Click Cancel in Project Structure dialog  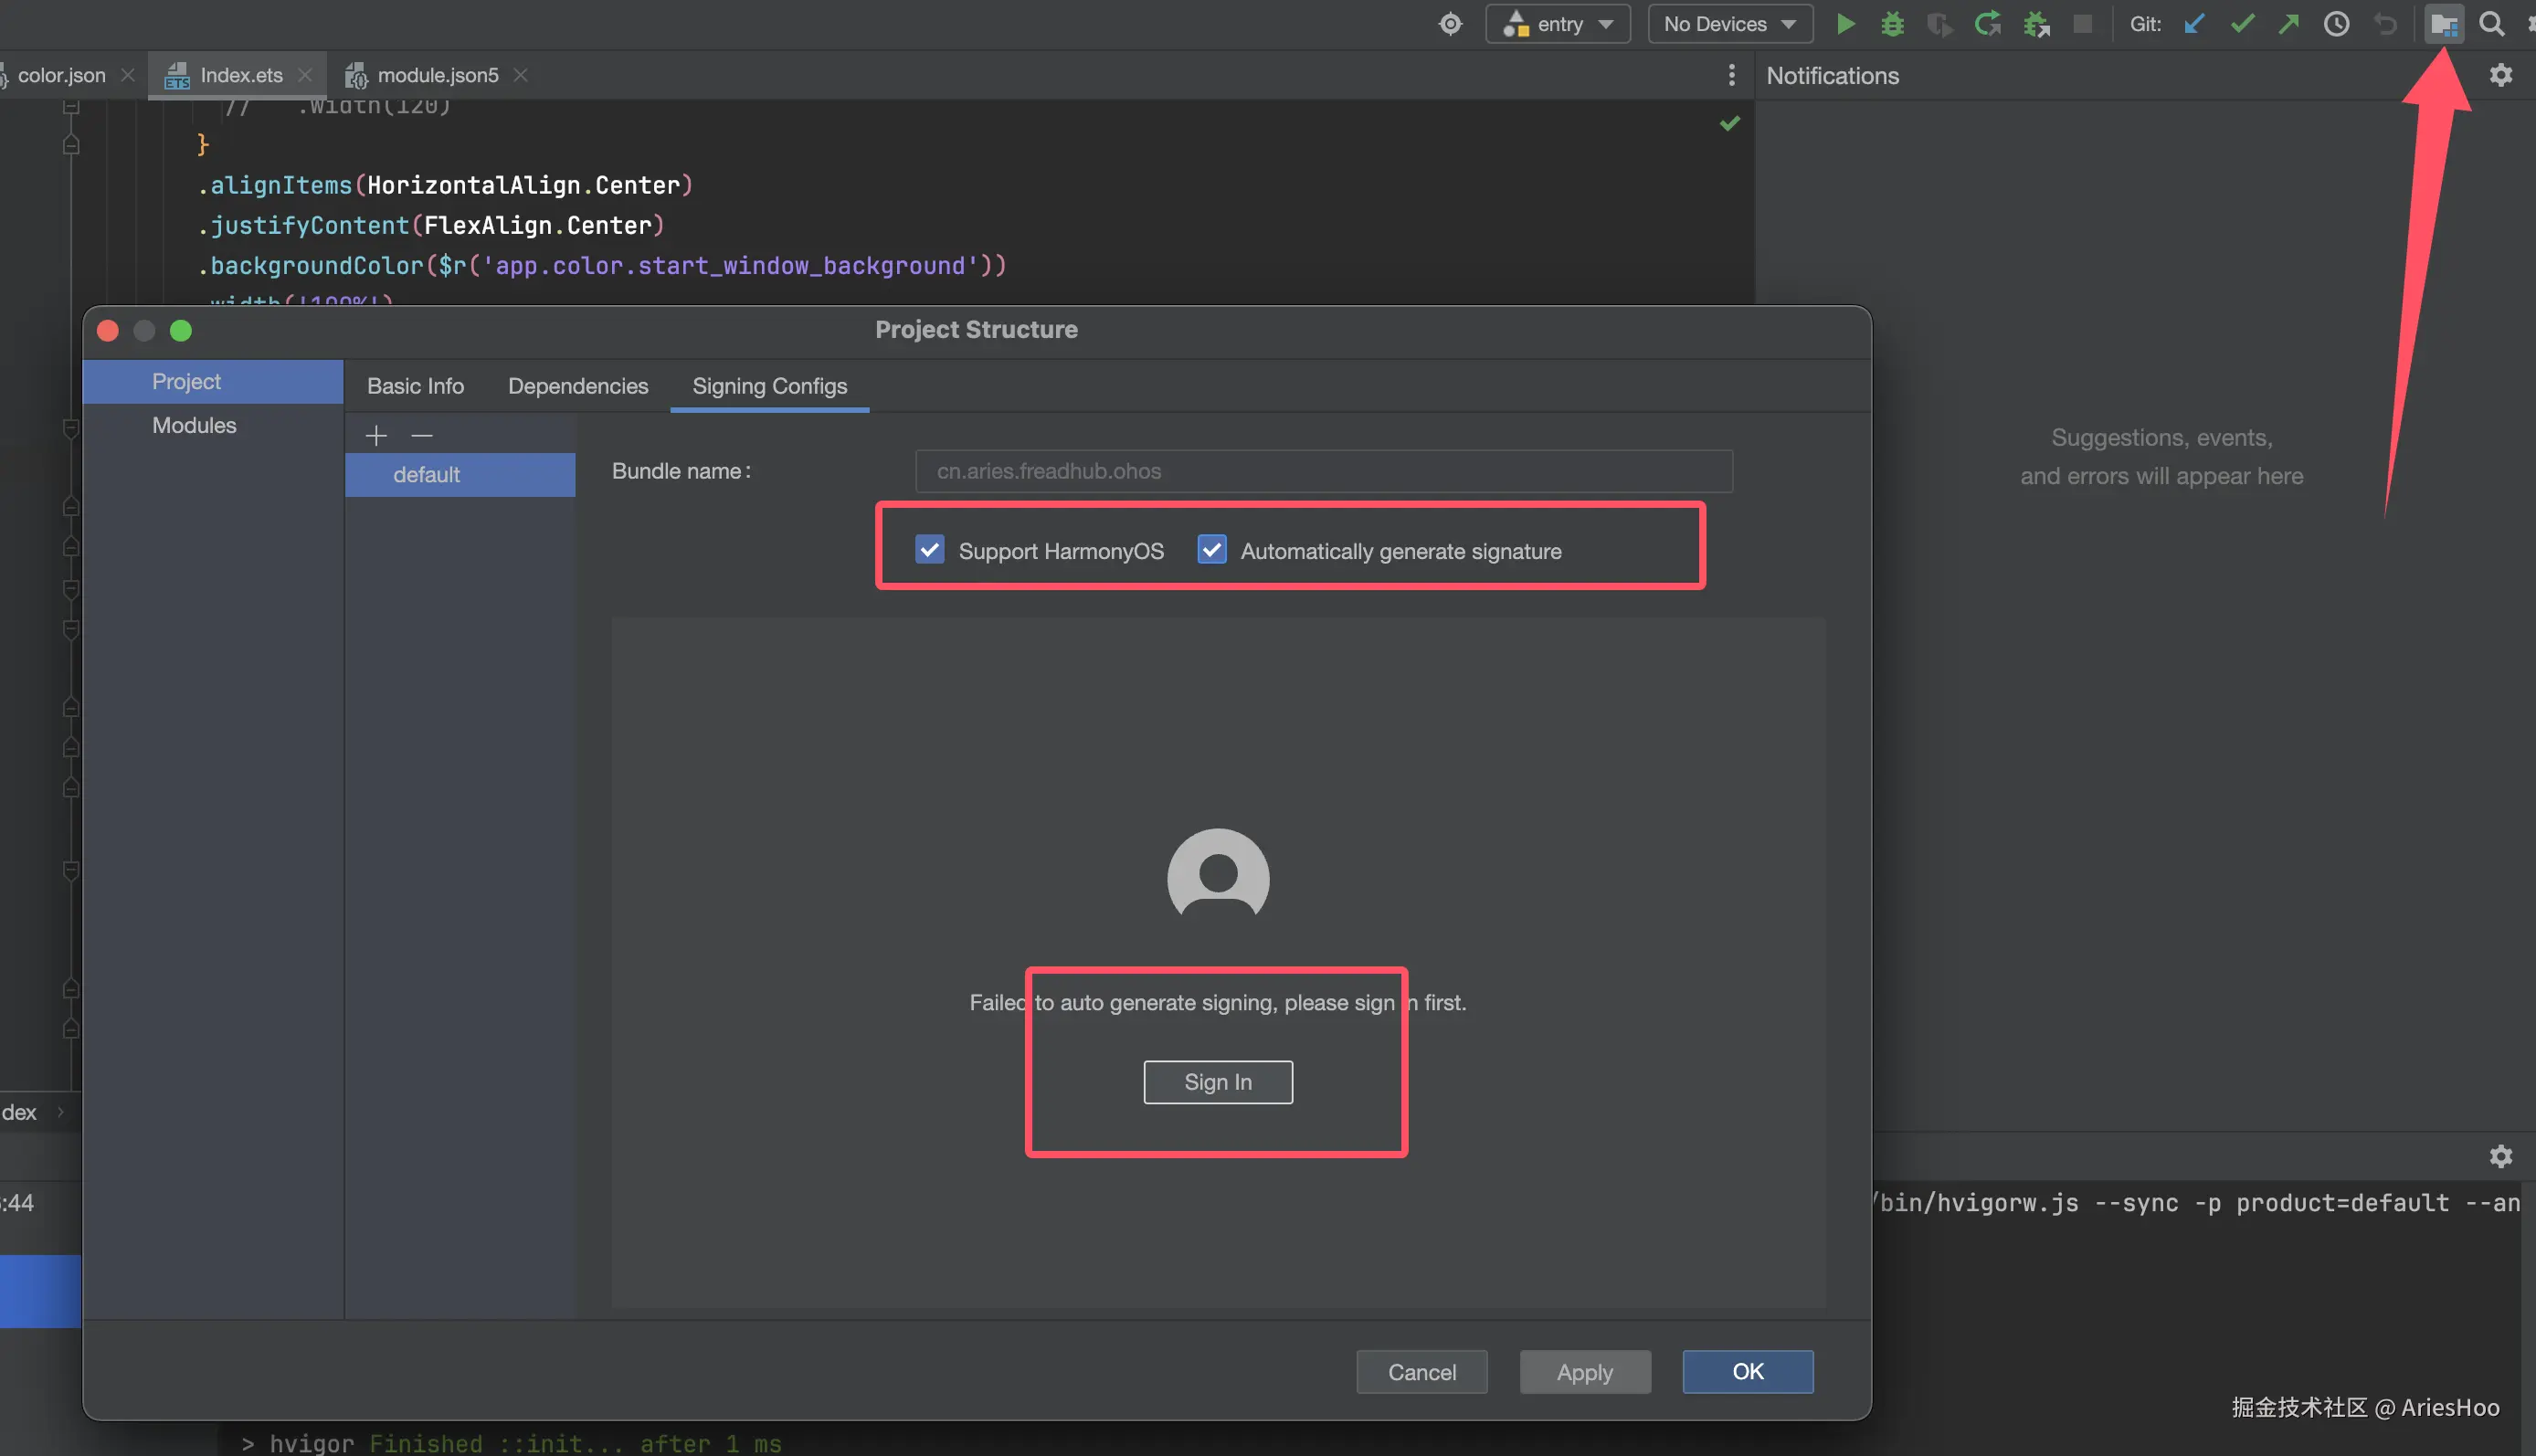[1422, 1372]
